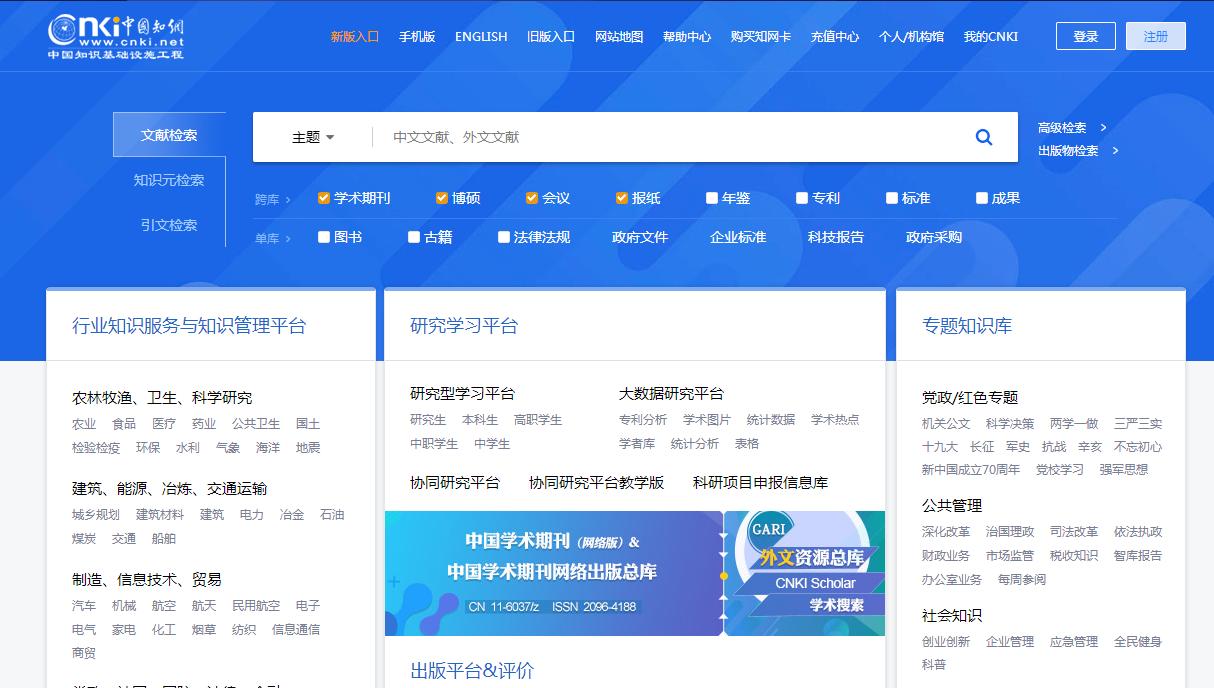Click the arrow next to 出版物检索

(x=1115, y=151)
